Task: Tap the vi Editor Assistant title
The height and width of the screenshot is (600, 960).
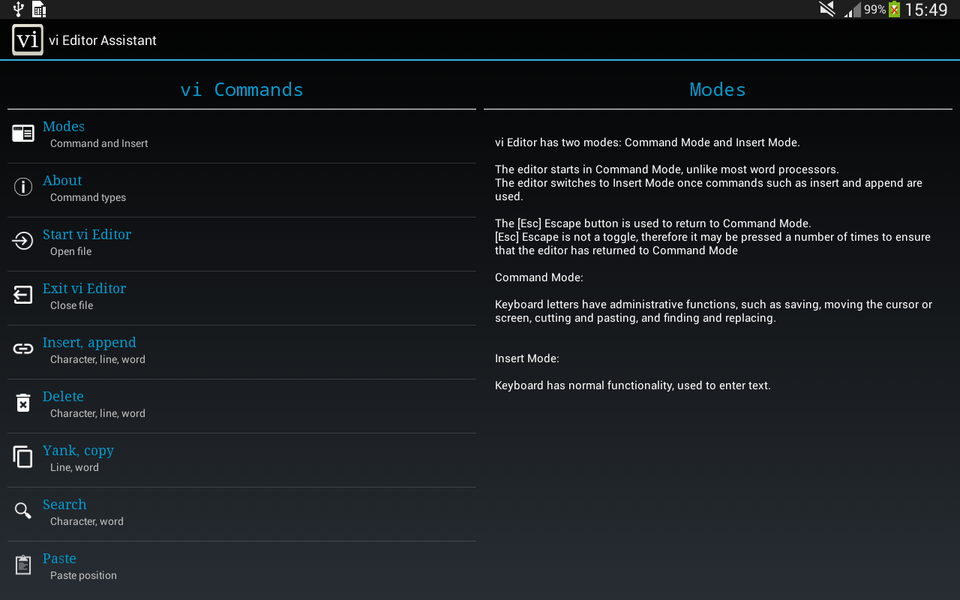Action: tap(103, 40)
